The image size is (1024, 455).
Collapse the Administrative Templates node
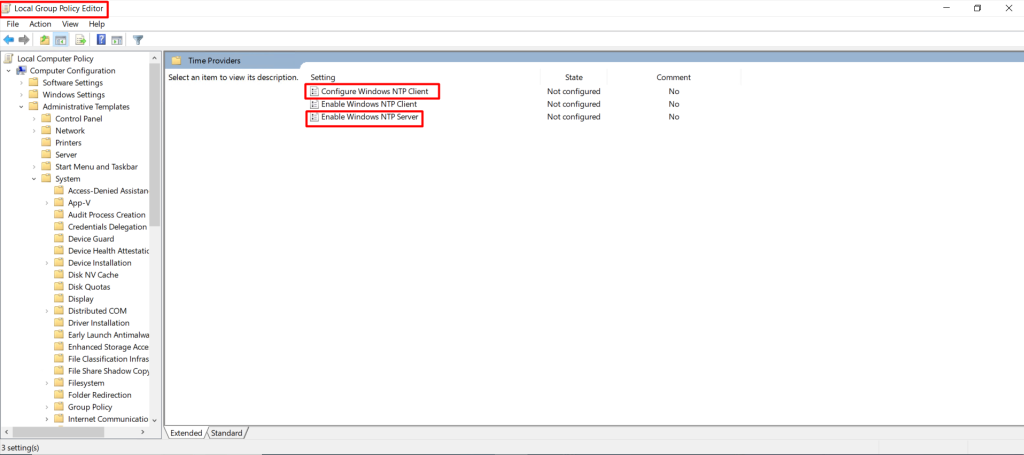coord(22,106)
